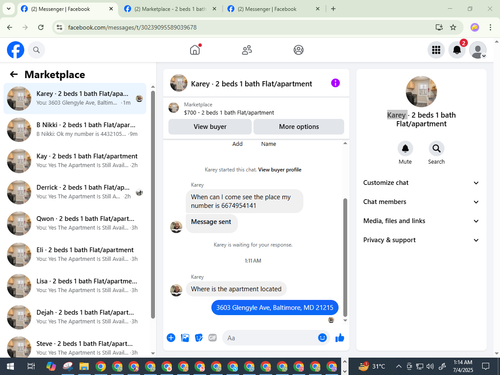Image resolution: width=500 pixels, height=375 pixels.
Task: Open the emoji picker in message box
Action: coord(322,338)
